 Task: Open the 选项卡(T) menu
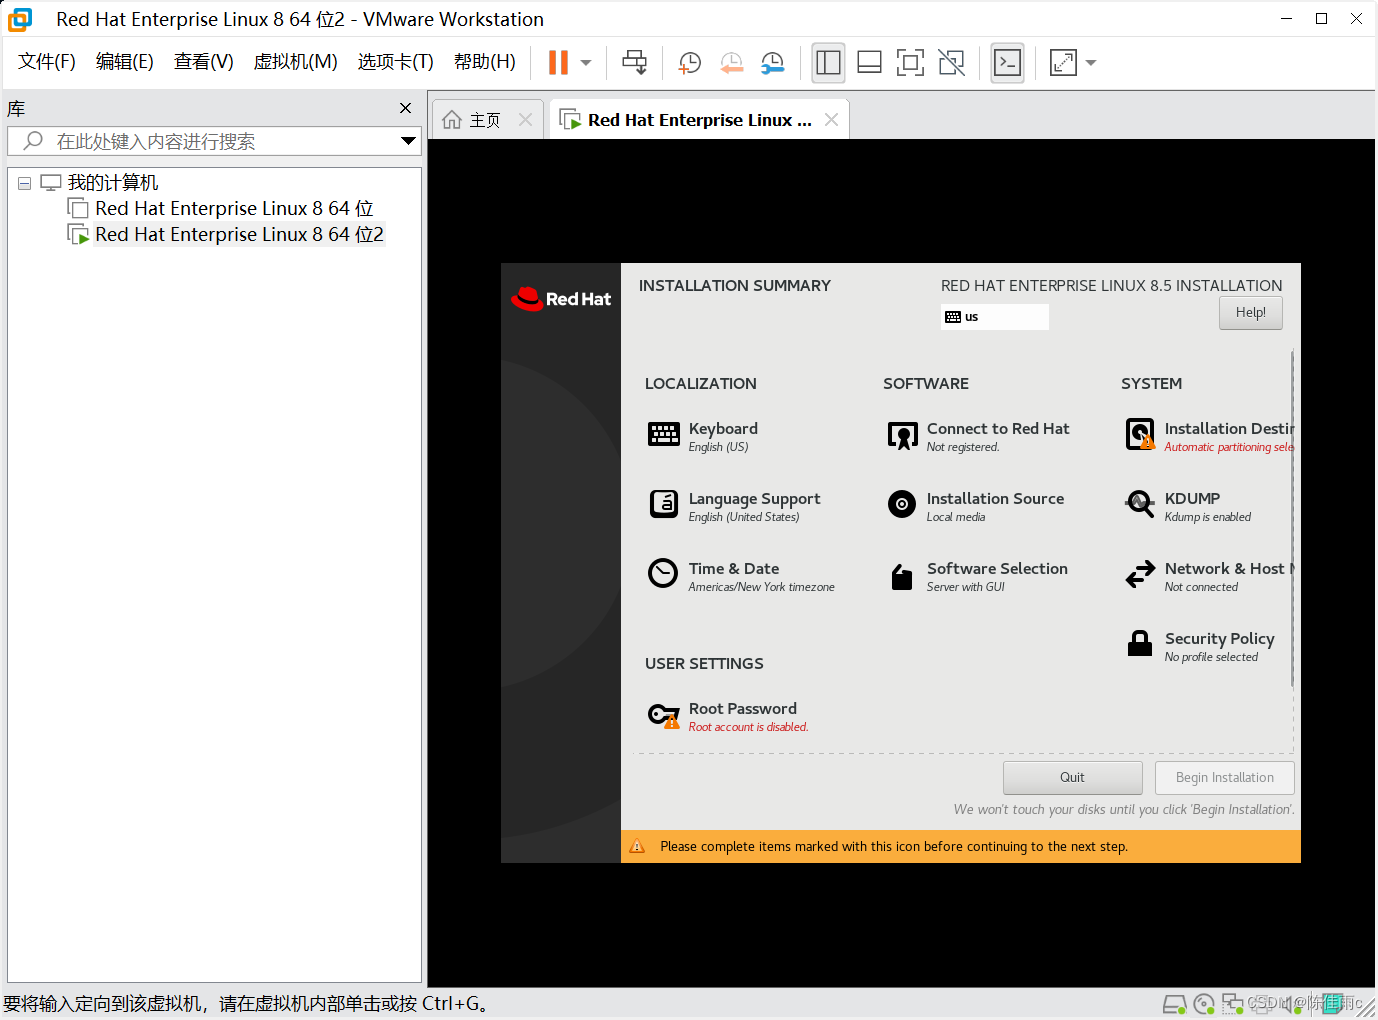tap(396, 62)
